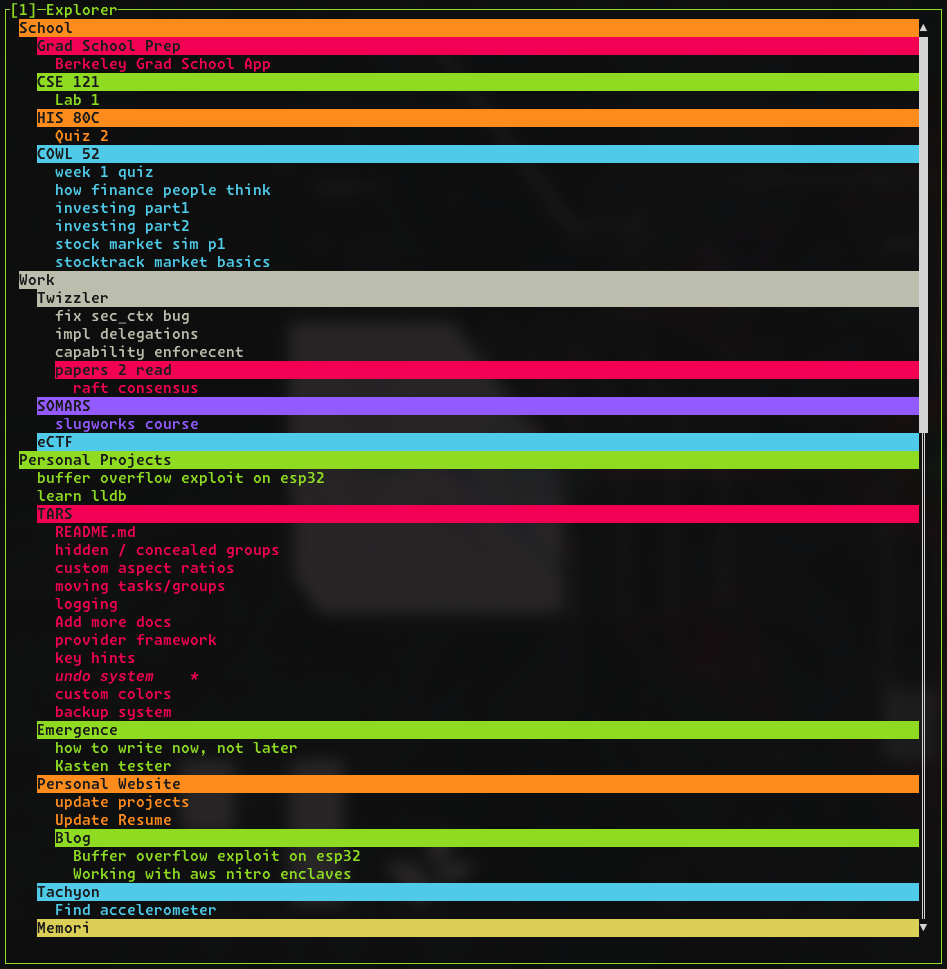Select the week 1 quiz task
This screenshot has height=969, width=947.
[104, 172]
